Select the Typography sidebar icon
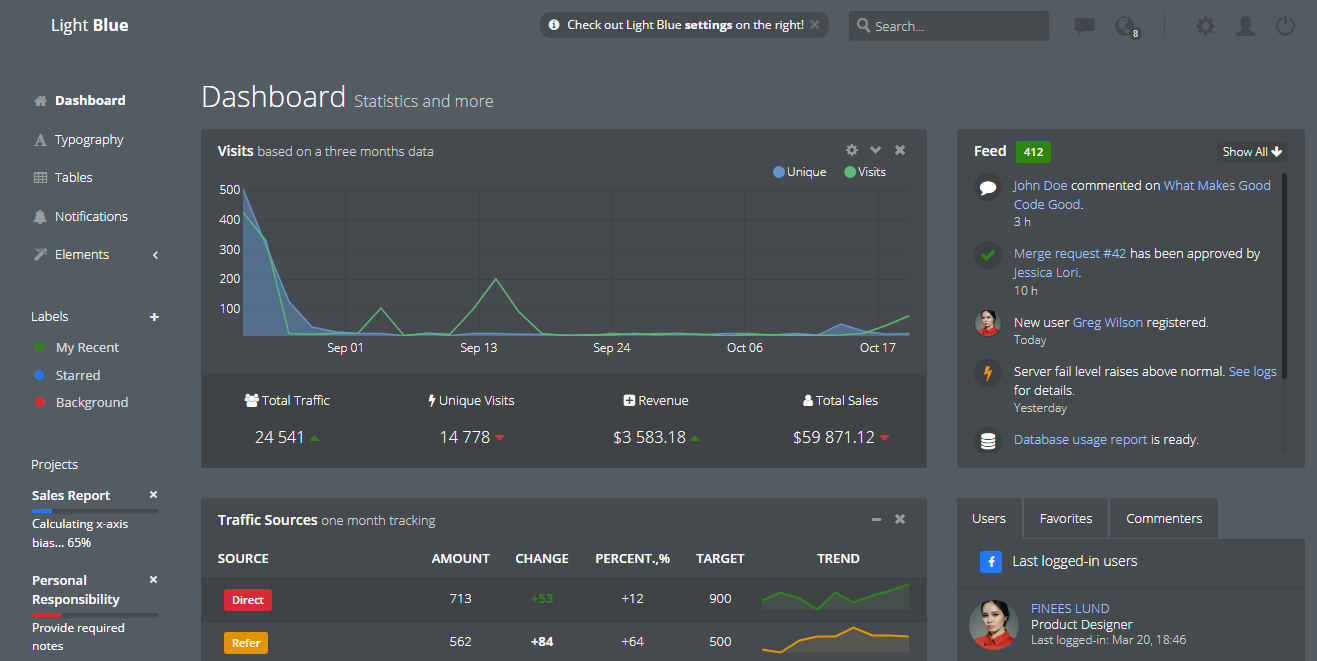The height and width of the screenshot is (661, 1317). (x=39, y=139)
